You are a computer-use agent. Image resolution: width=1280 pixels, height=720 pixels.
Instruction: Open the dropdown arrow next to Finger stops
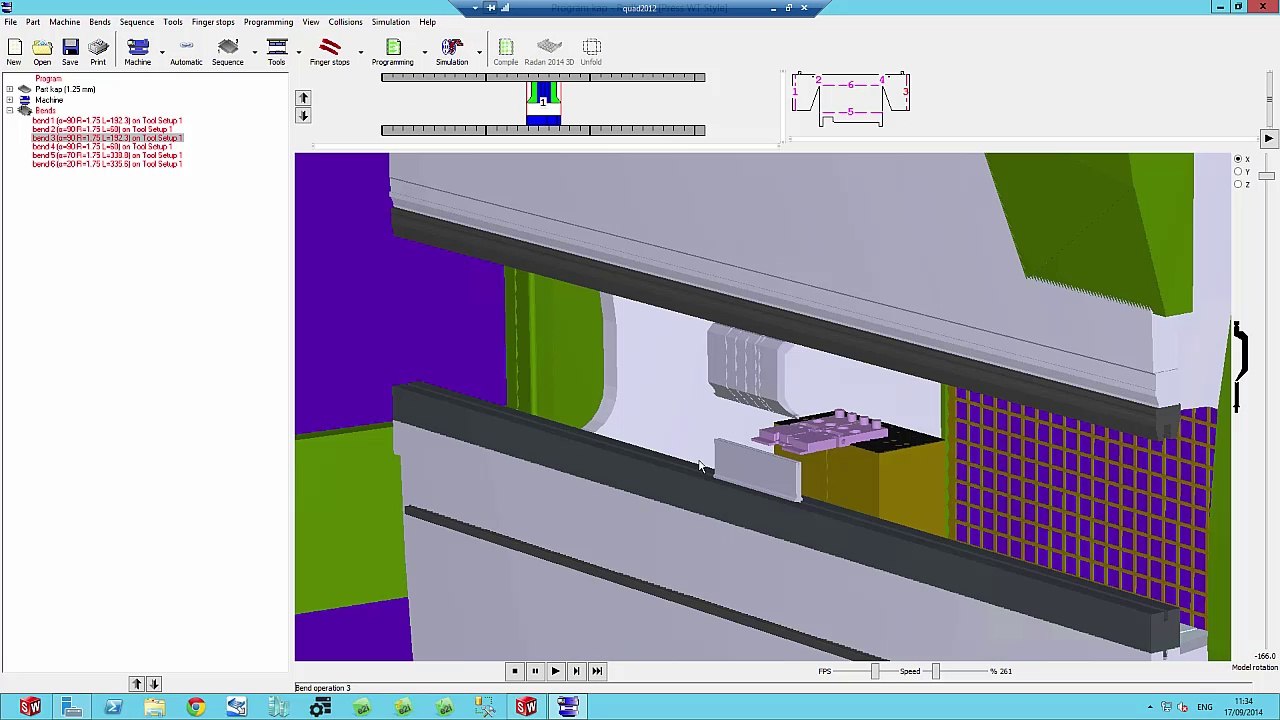point(360,52)
